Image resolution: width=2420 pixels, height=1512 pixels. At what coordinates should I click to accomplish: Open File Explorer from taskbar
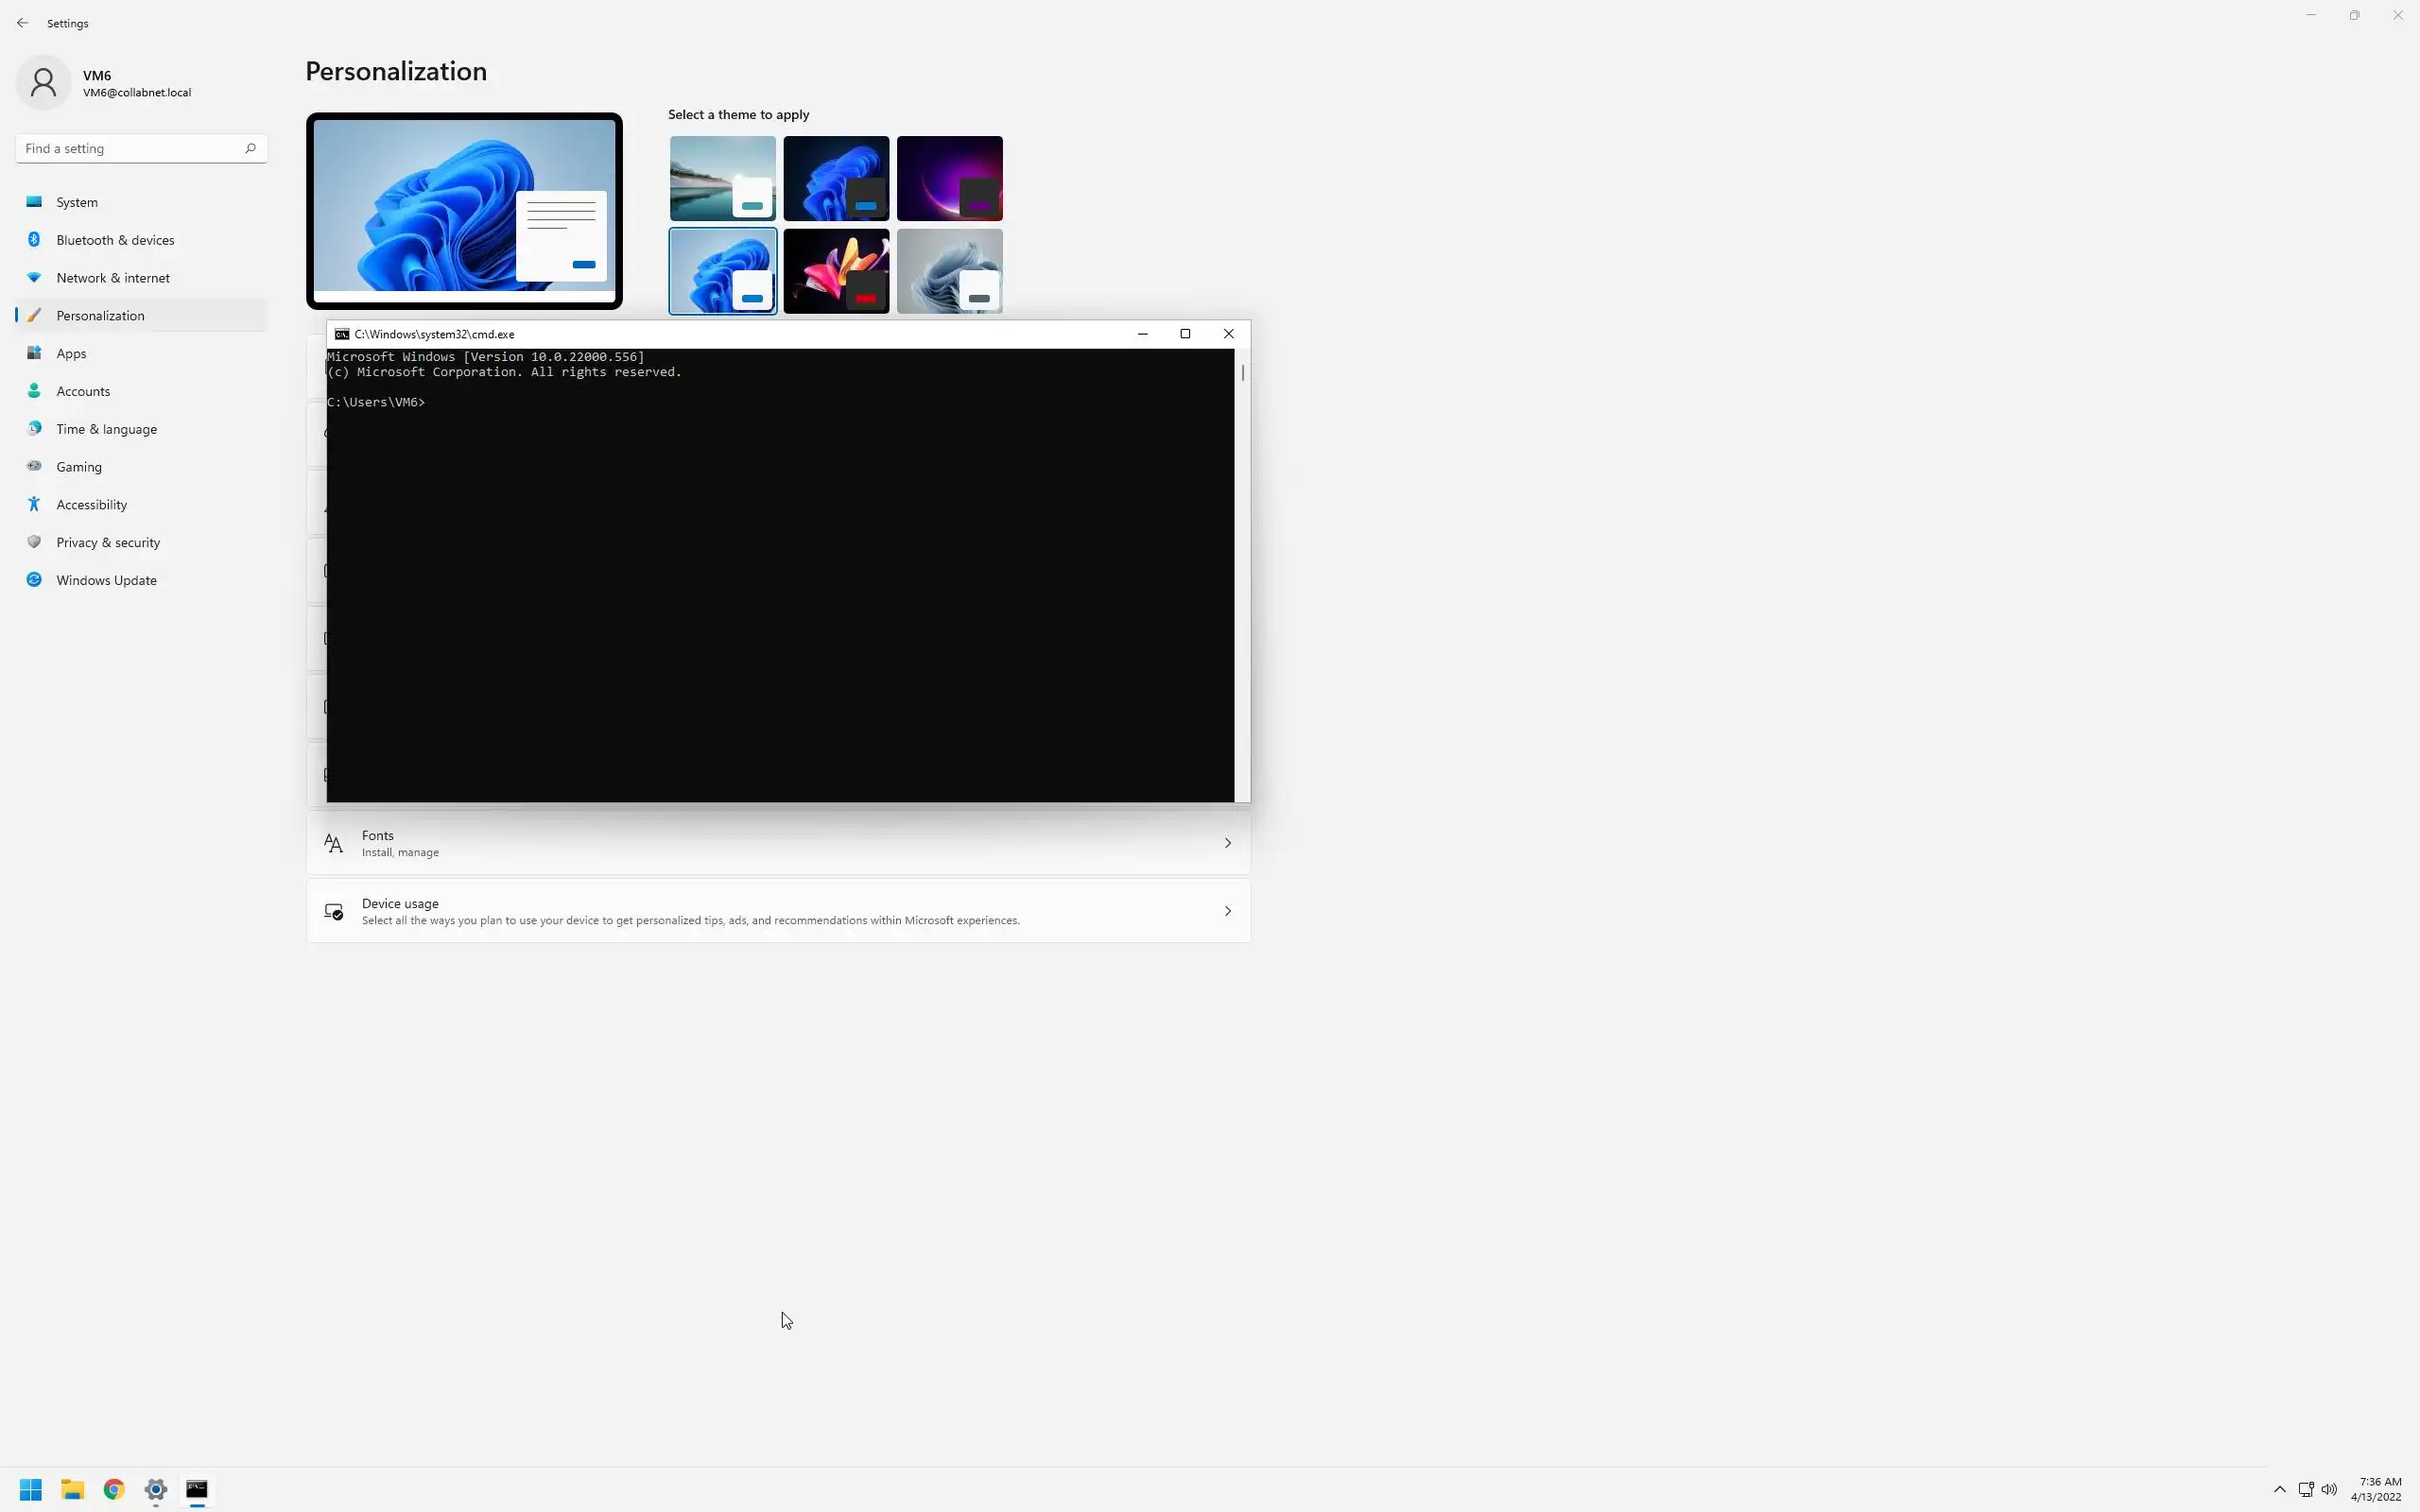tap(72, 1490)
